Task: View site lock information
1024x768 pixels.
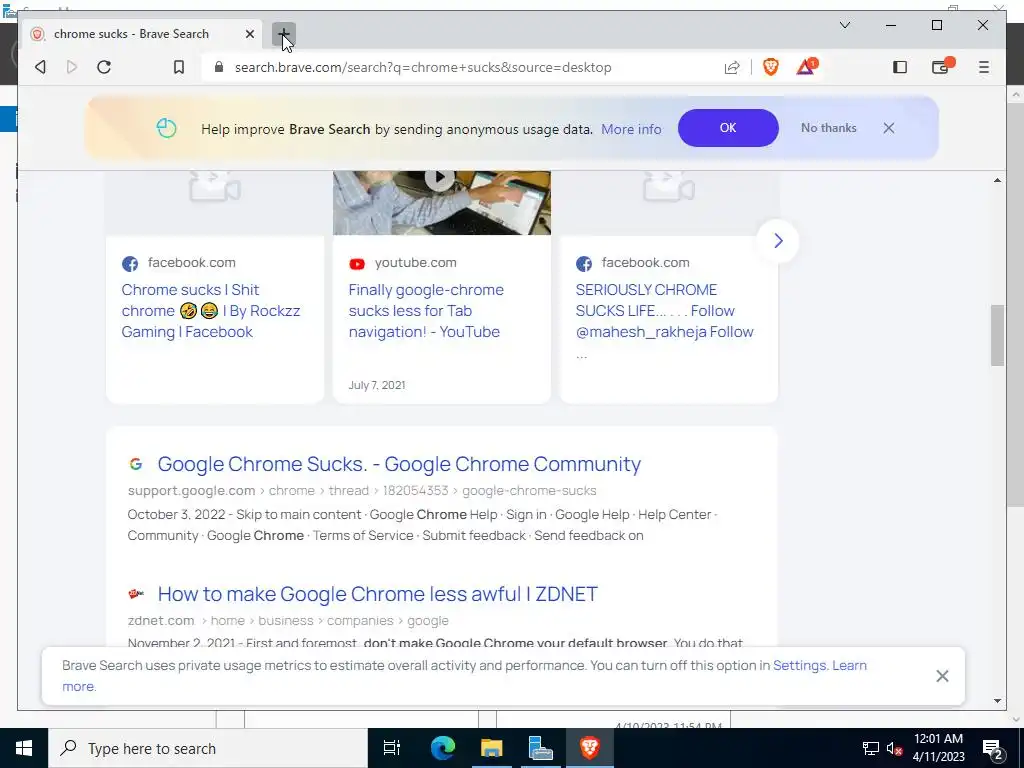Action: pos(219,67)
